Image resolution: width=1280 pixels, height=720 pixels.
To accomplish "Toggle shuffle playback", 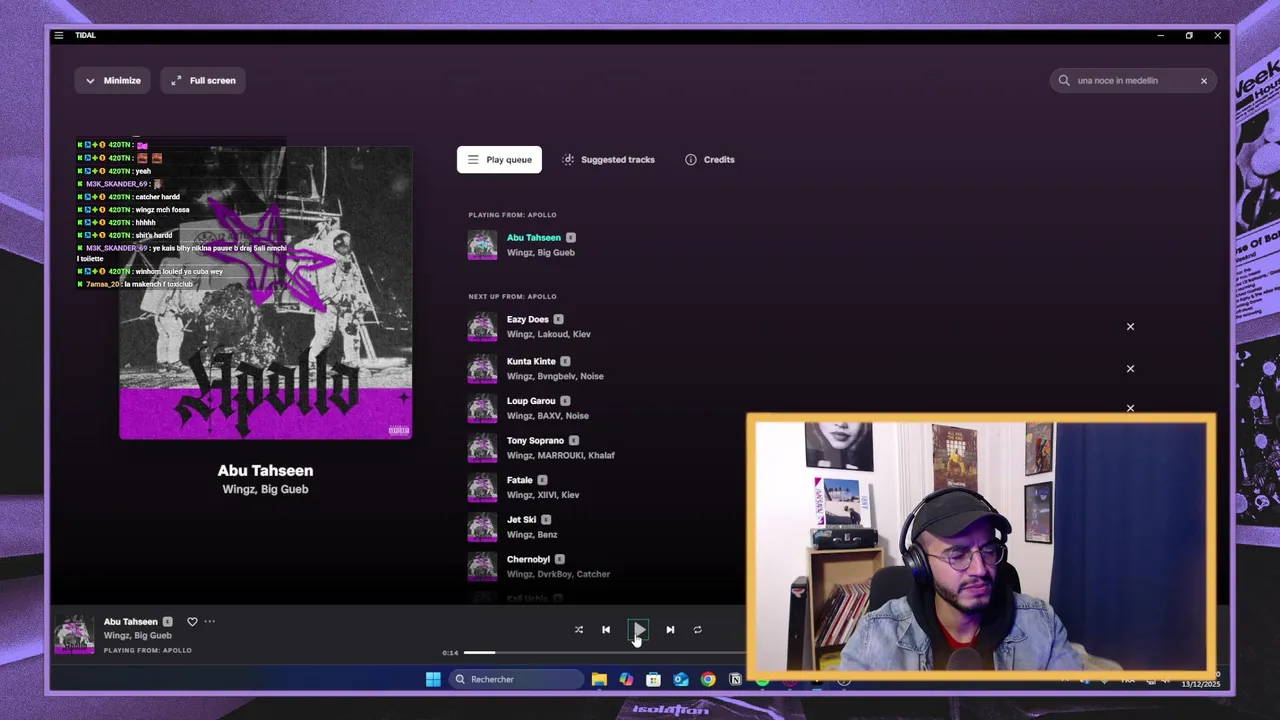I will (579, 630).
